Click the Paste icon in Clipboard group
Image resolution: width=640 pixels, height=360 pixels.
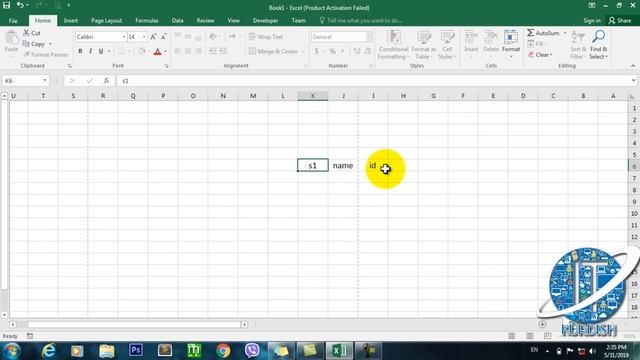[11, 38]
